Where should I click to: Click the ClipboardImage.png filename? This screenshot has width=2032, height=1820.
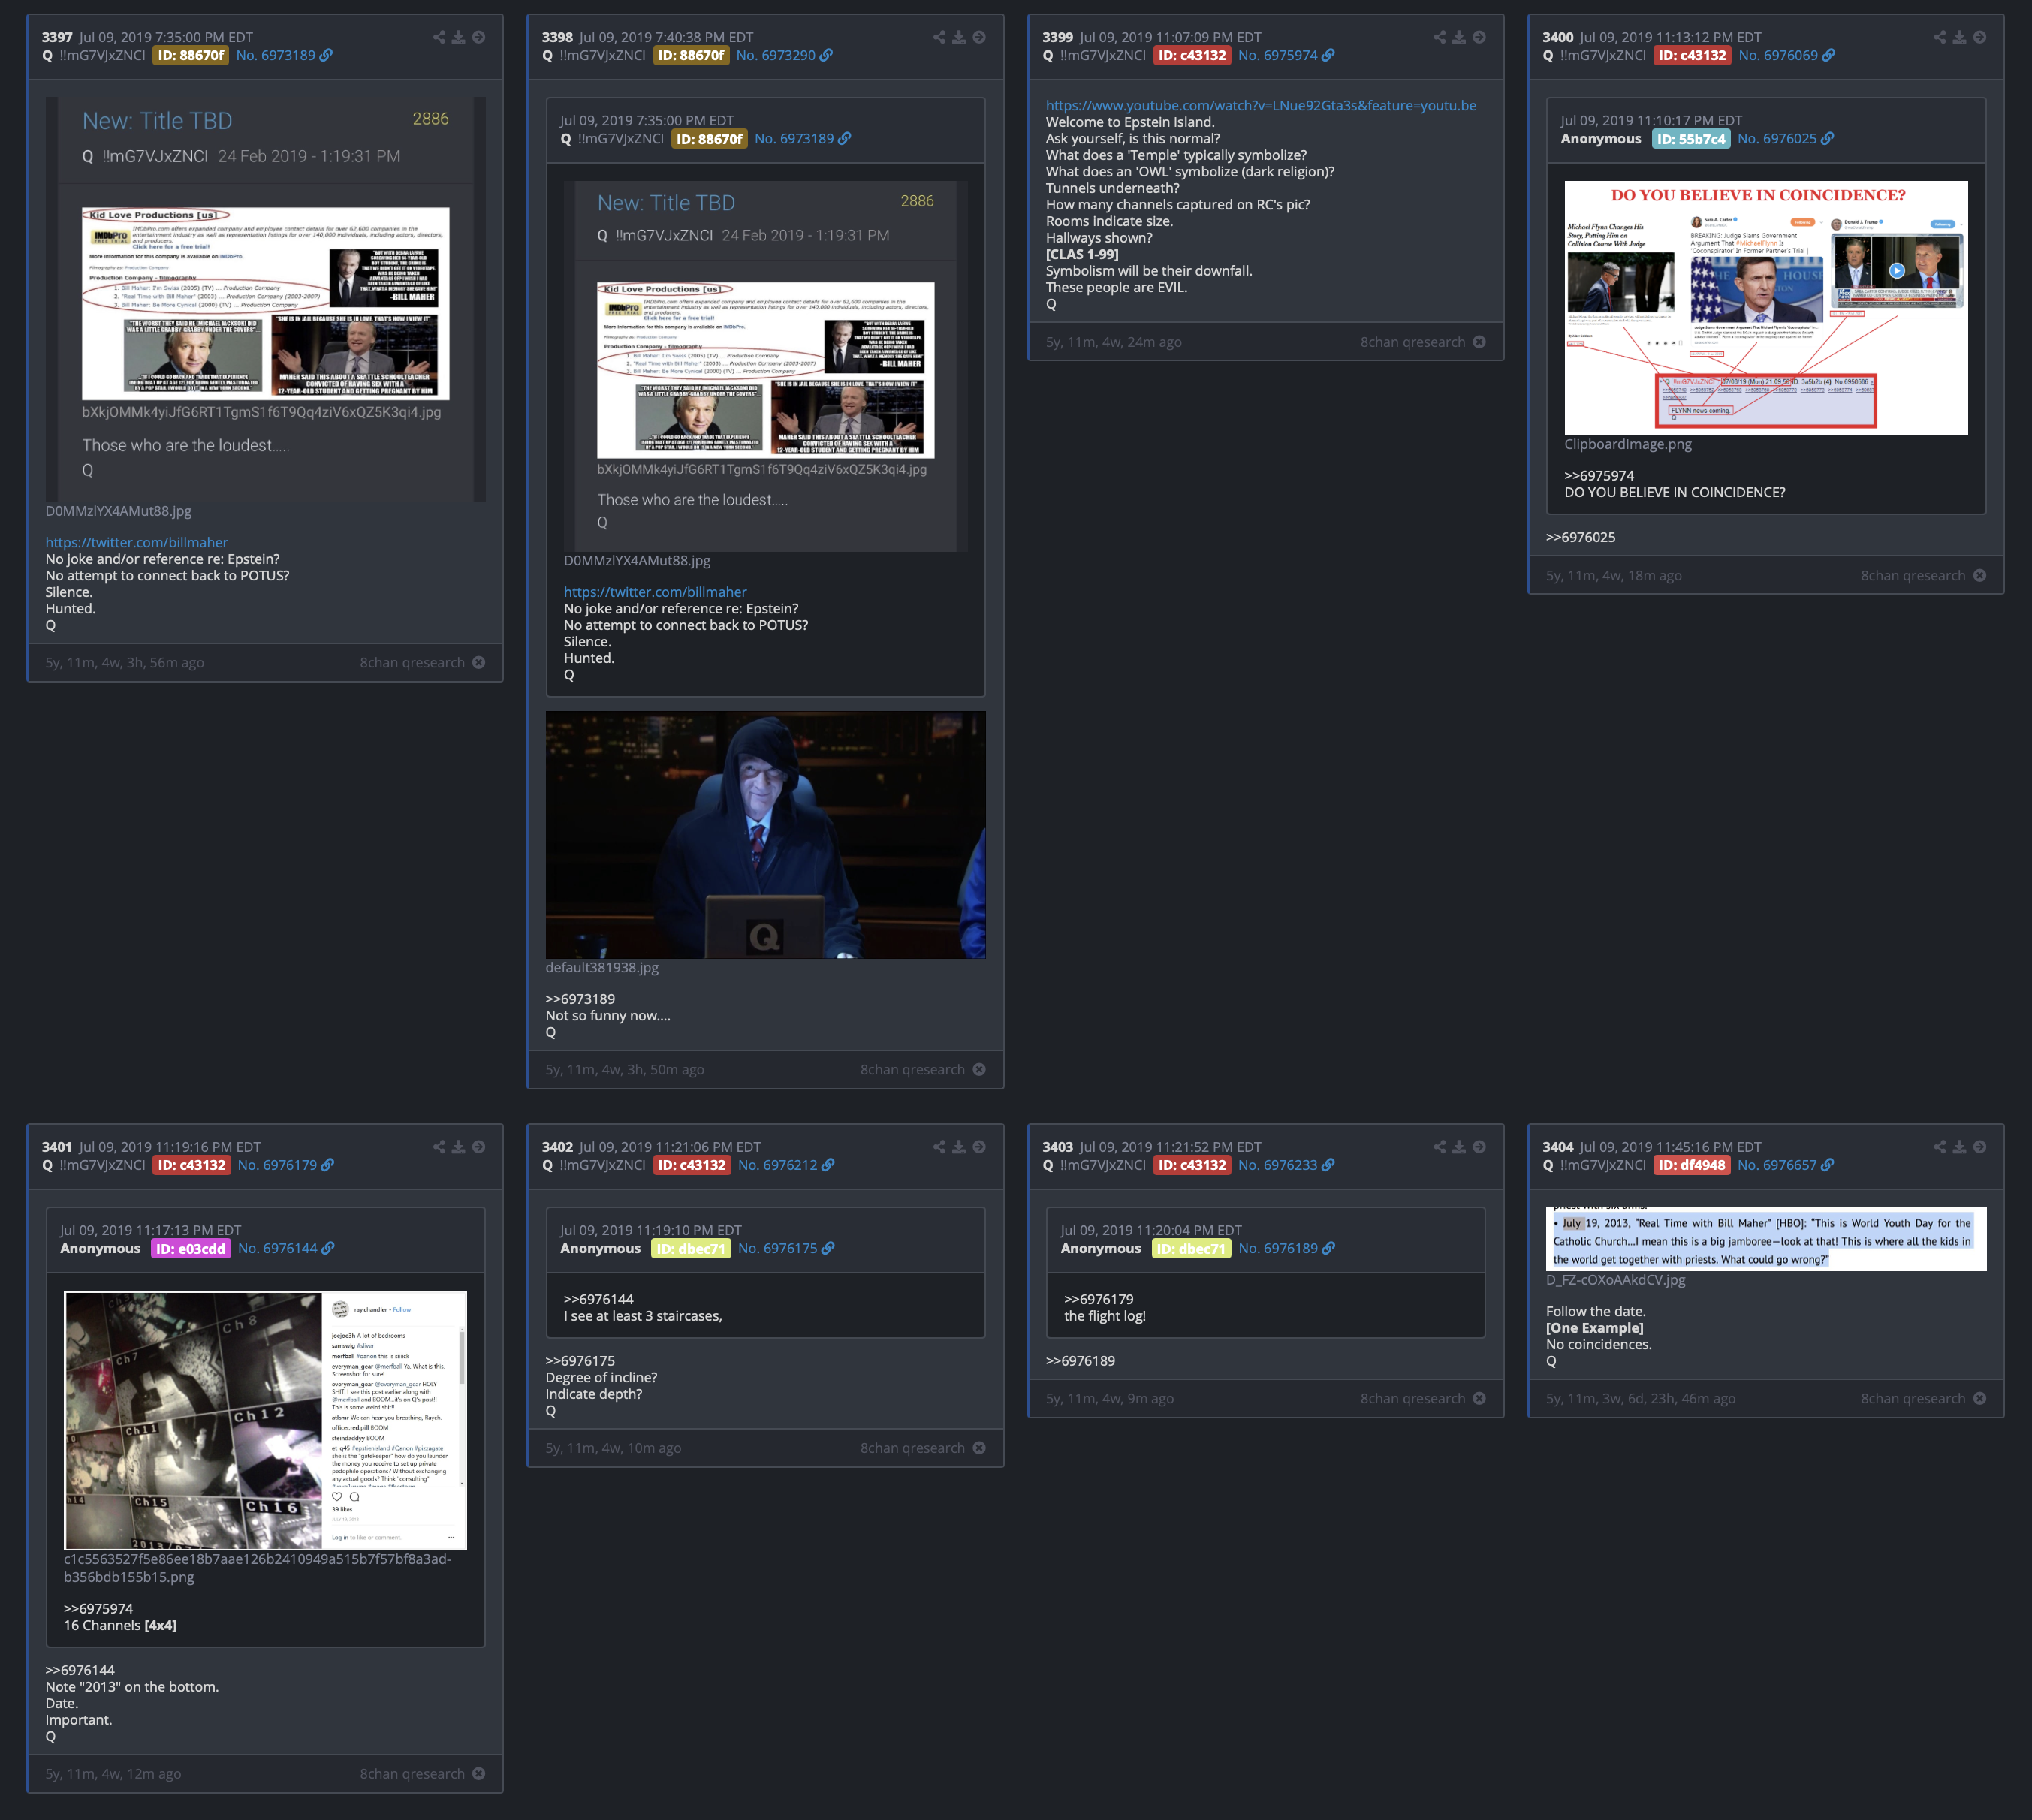point(1628,444)
